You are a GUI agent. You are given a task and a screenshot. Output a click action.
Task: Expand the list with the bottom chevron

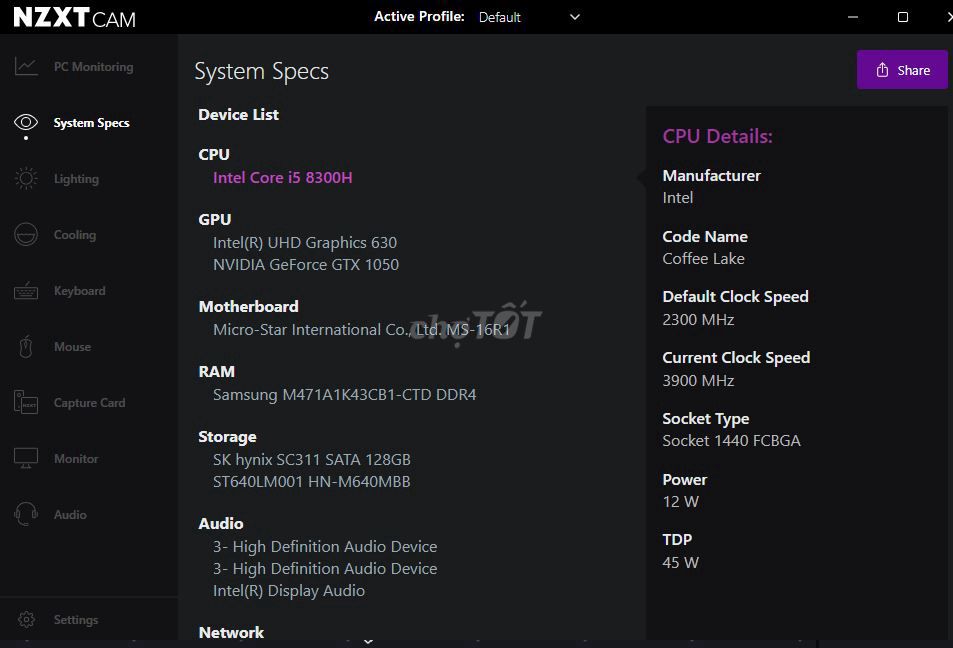tap(368, 641)
